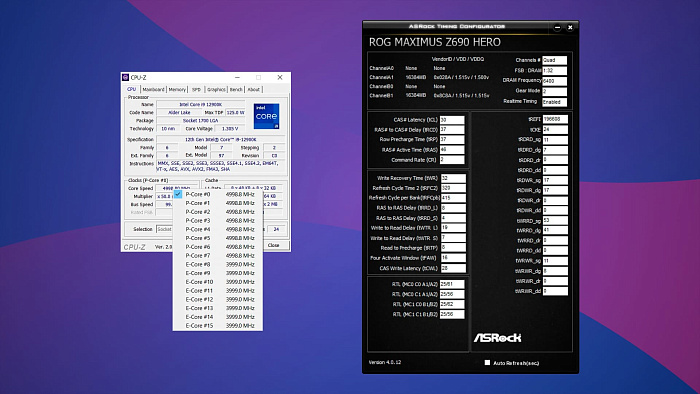Image resolution: width=700 pixels, height=394 pixels.
Task: Choose P-Core #7 from the core list
Action: tap(218, 256)
